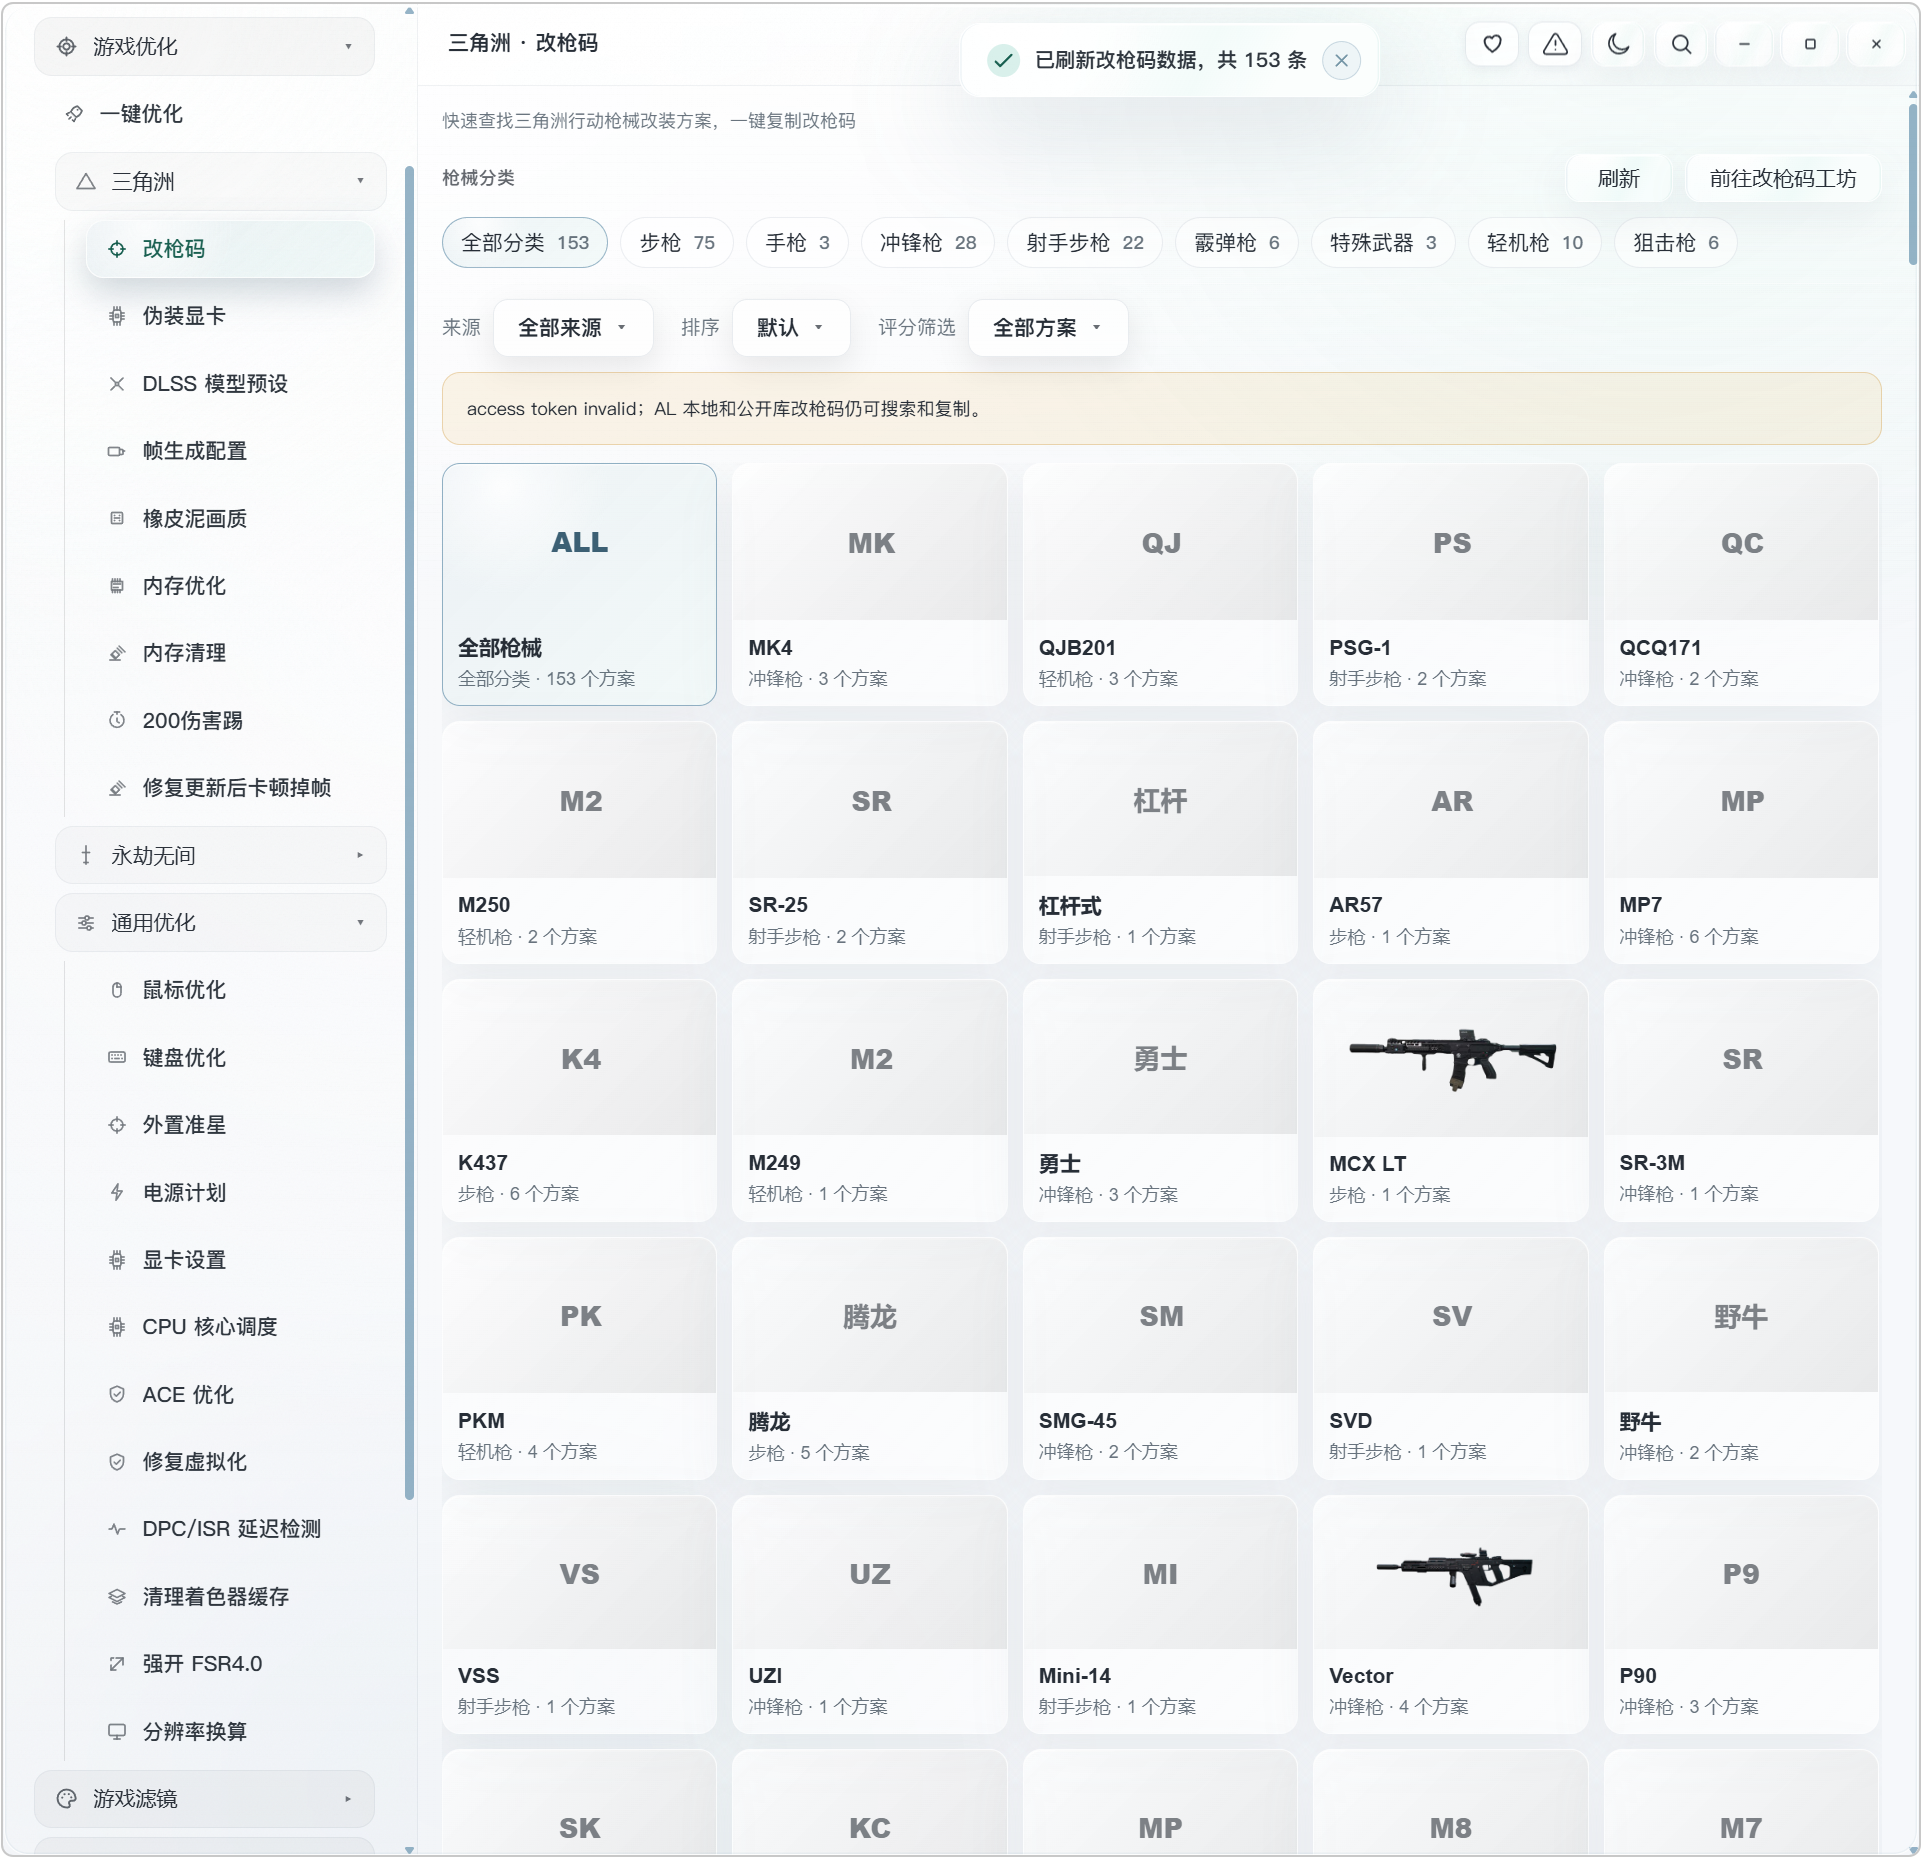Go to 内存优化 in sidebar
The height and width of the screenshot is (1859, 1922).
click(x=230, y=586)
